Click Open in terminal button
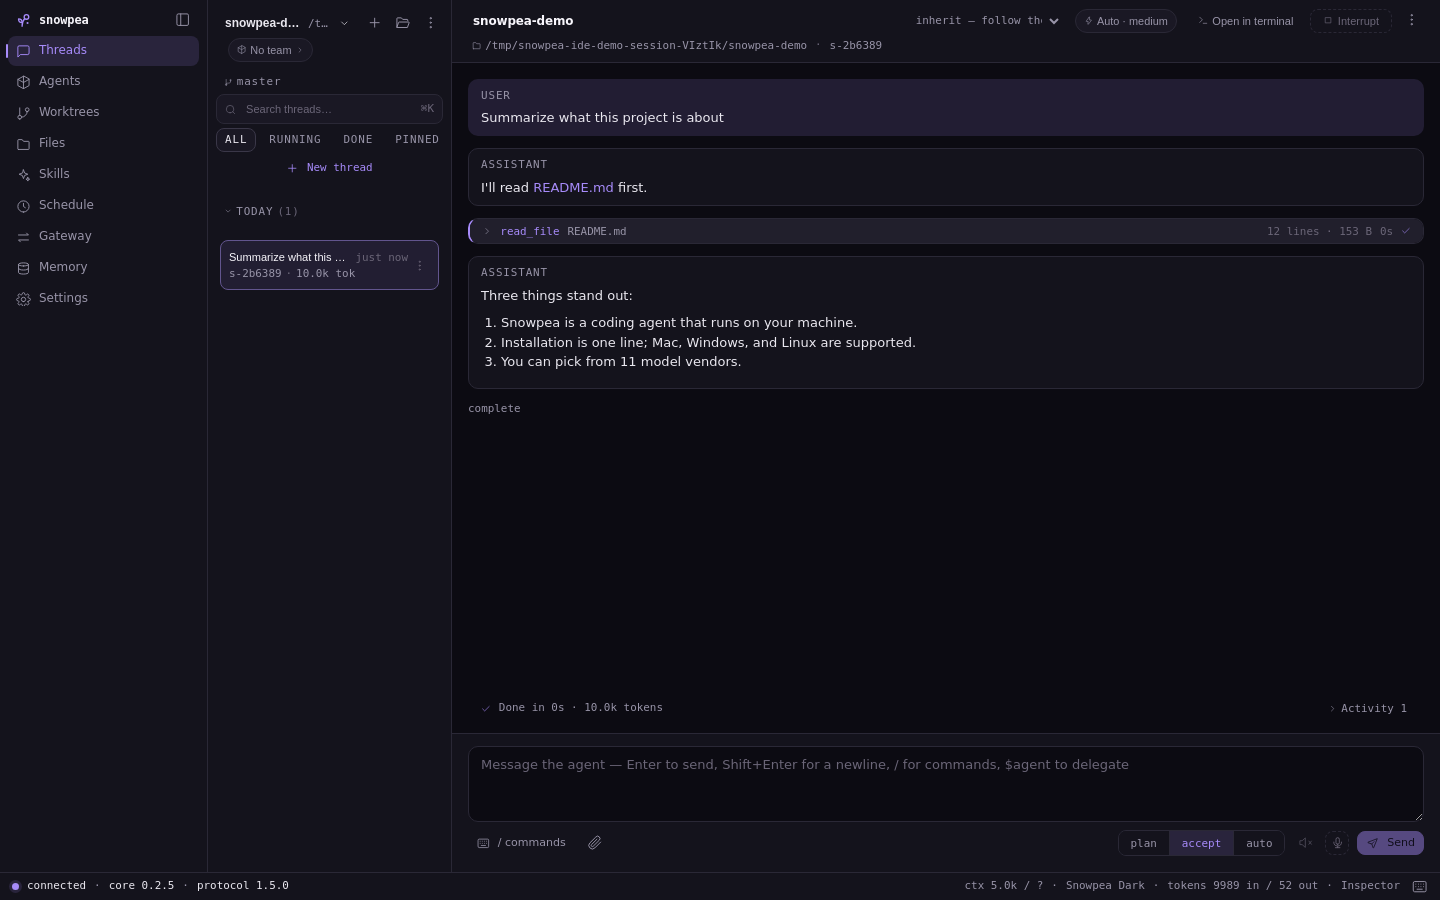Viewport: 1440px width, 900px height. 1245,21
